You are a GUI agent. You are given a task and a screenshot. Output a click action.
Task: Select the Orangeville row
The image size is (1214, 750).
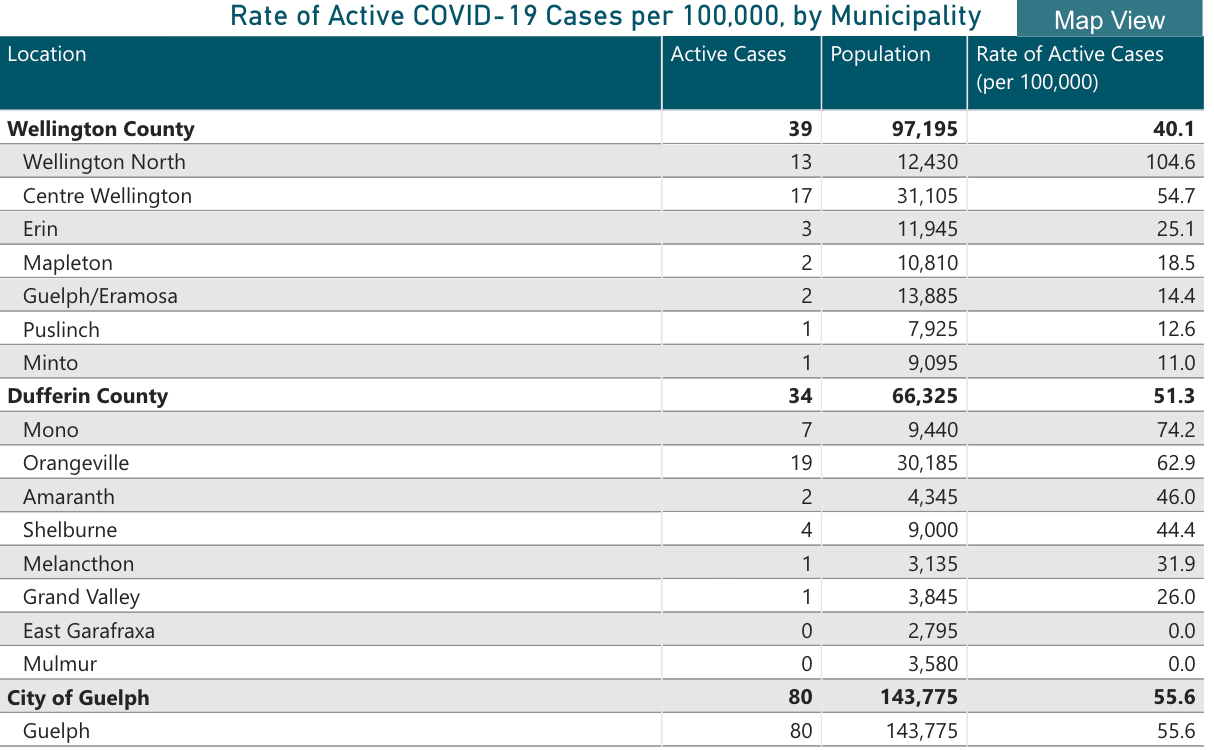point(76,463)
